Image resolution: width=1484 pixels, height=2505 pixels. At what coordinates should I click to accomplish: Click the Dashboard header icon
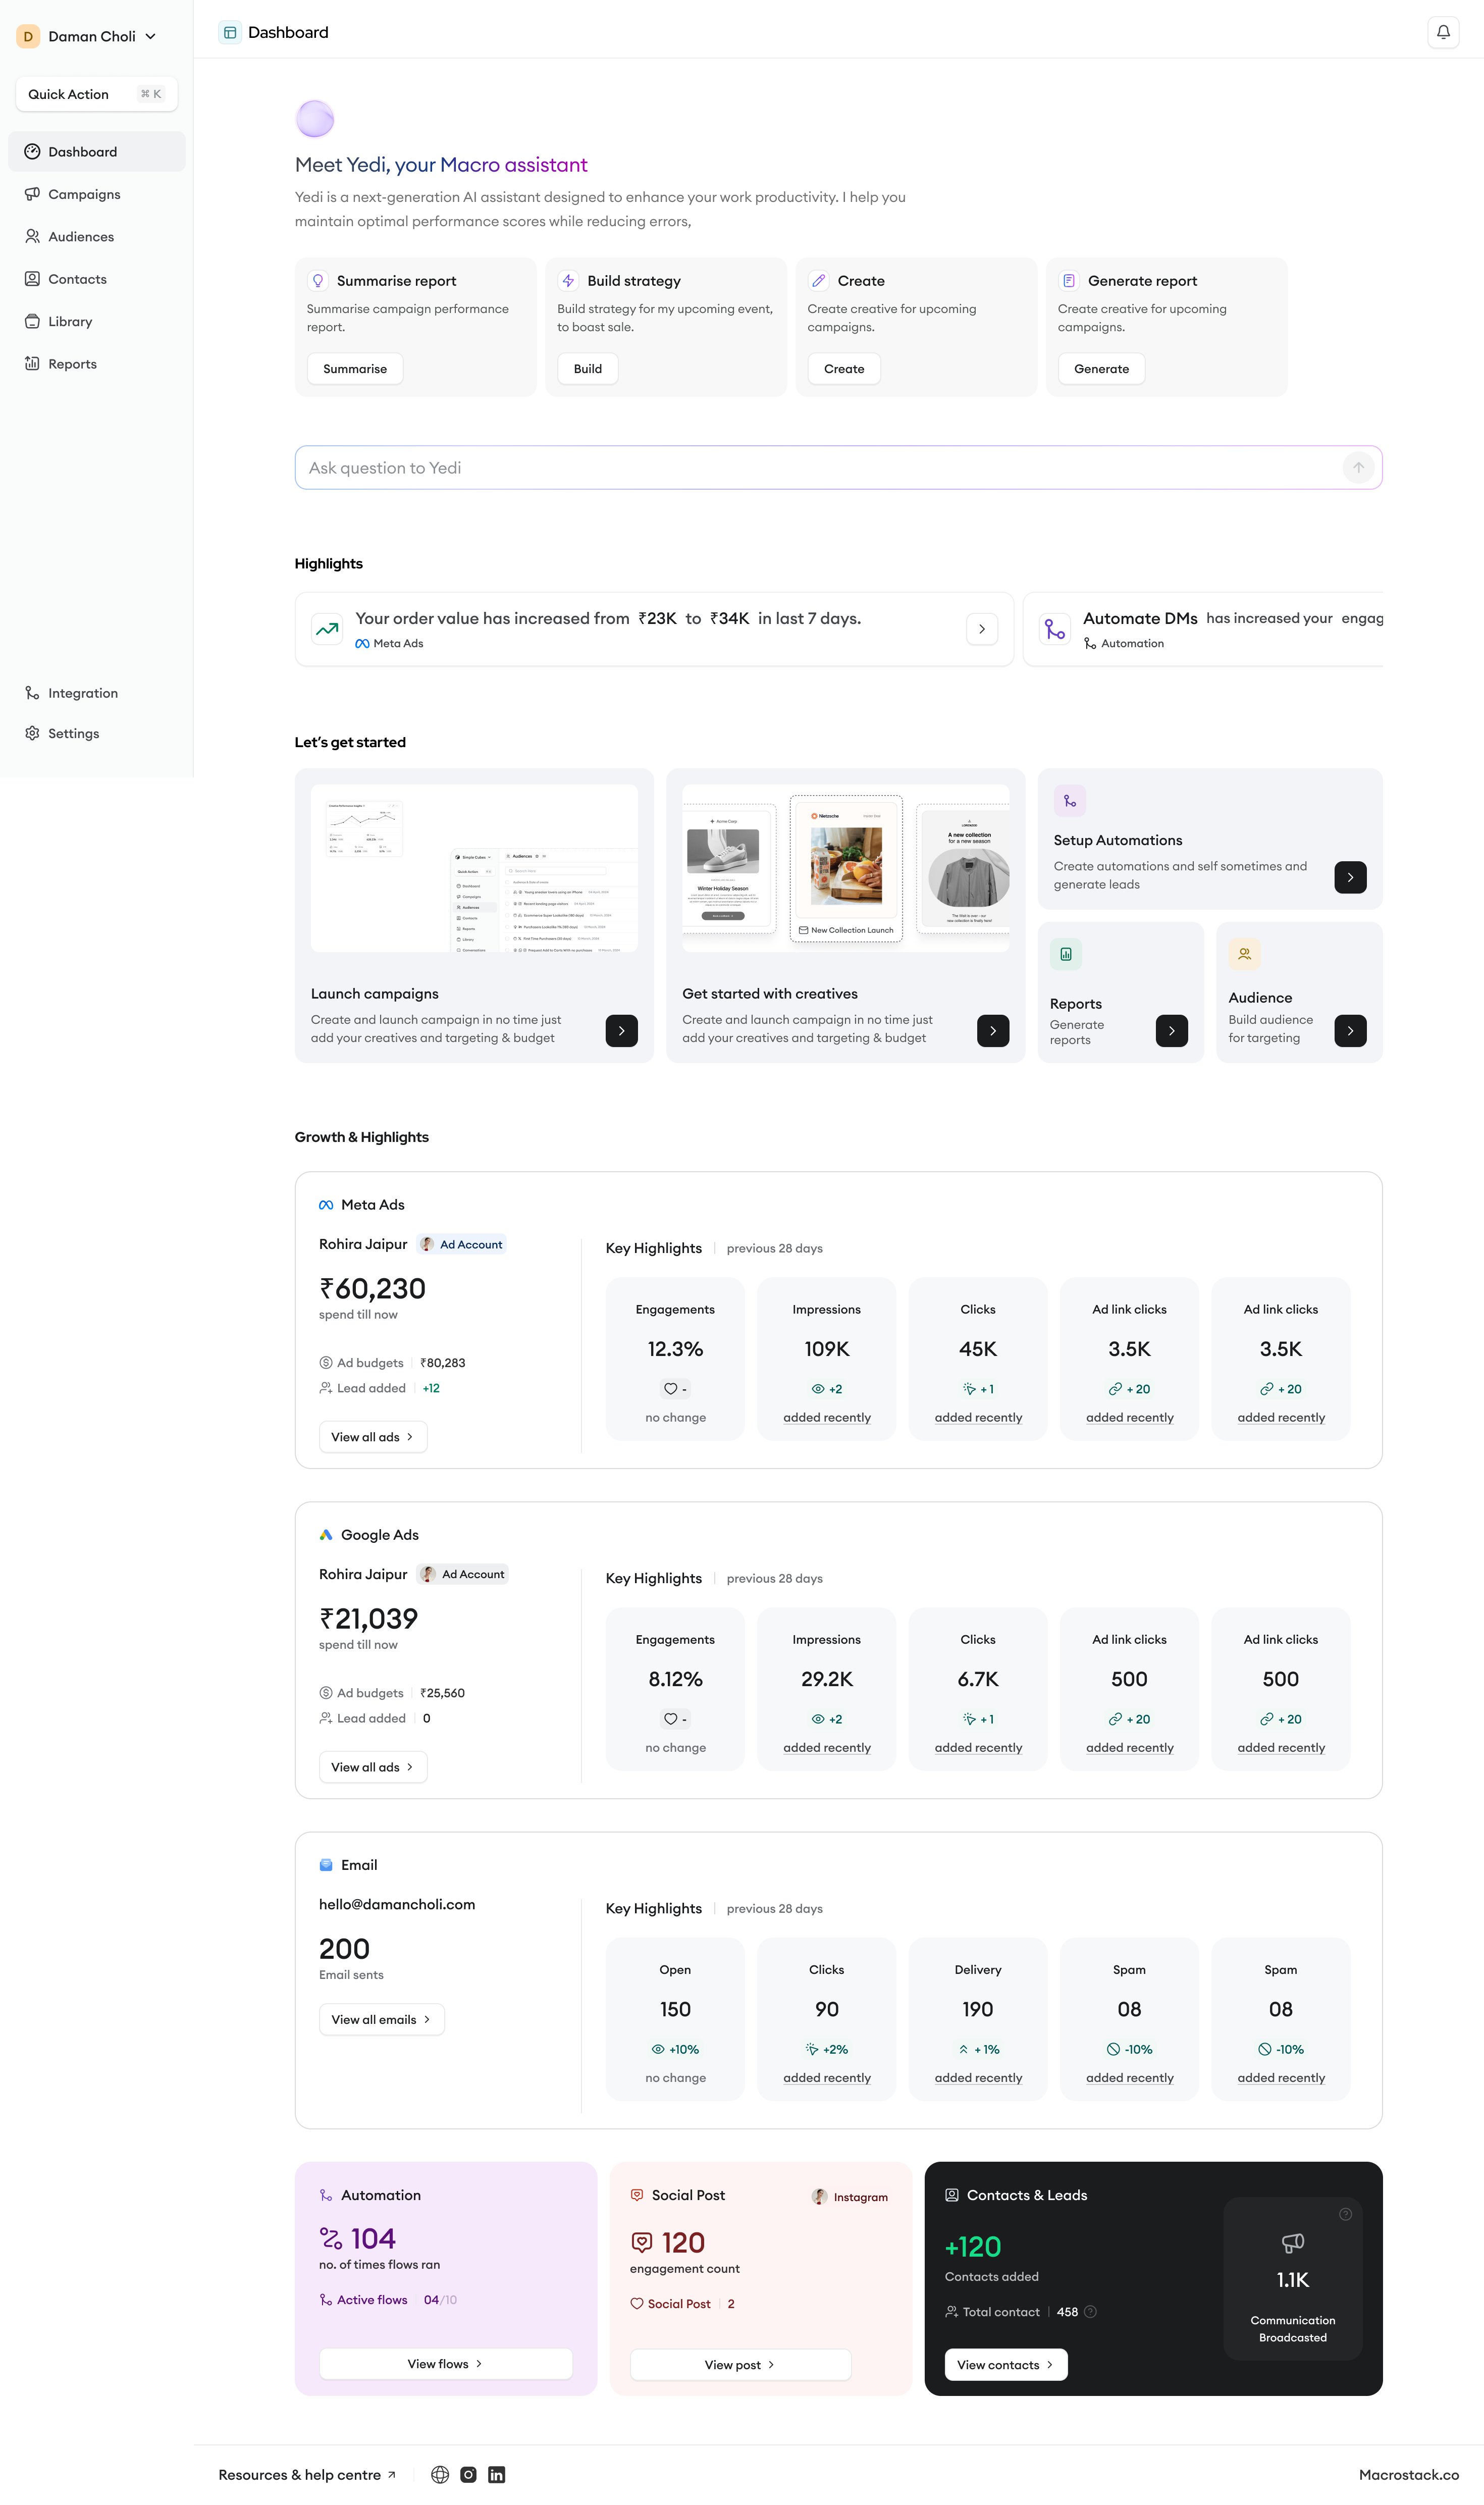tap(230, 32)
